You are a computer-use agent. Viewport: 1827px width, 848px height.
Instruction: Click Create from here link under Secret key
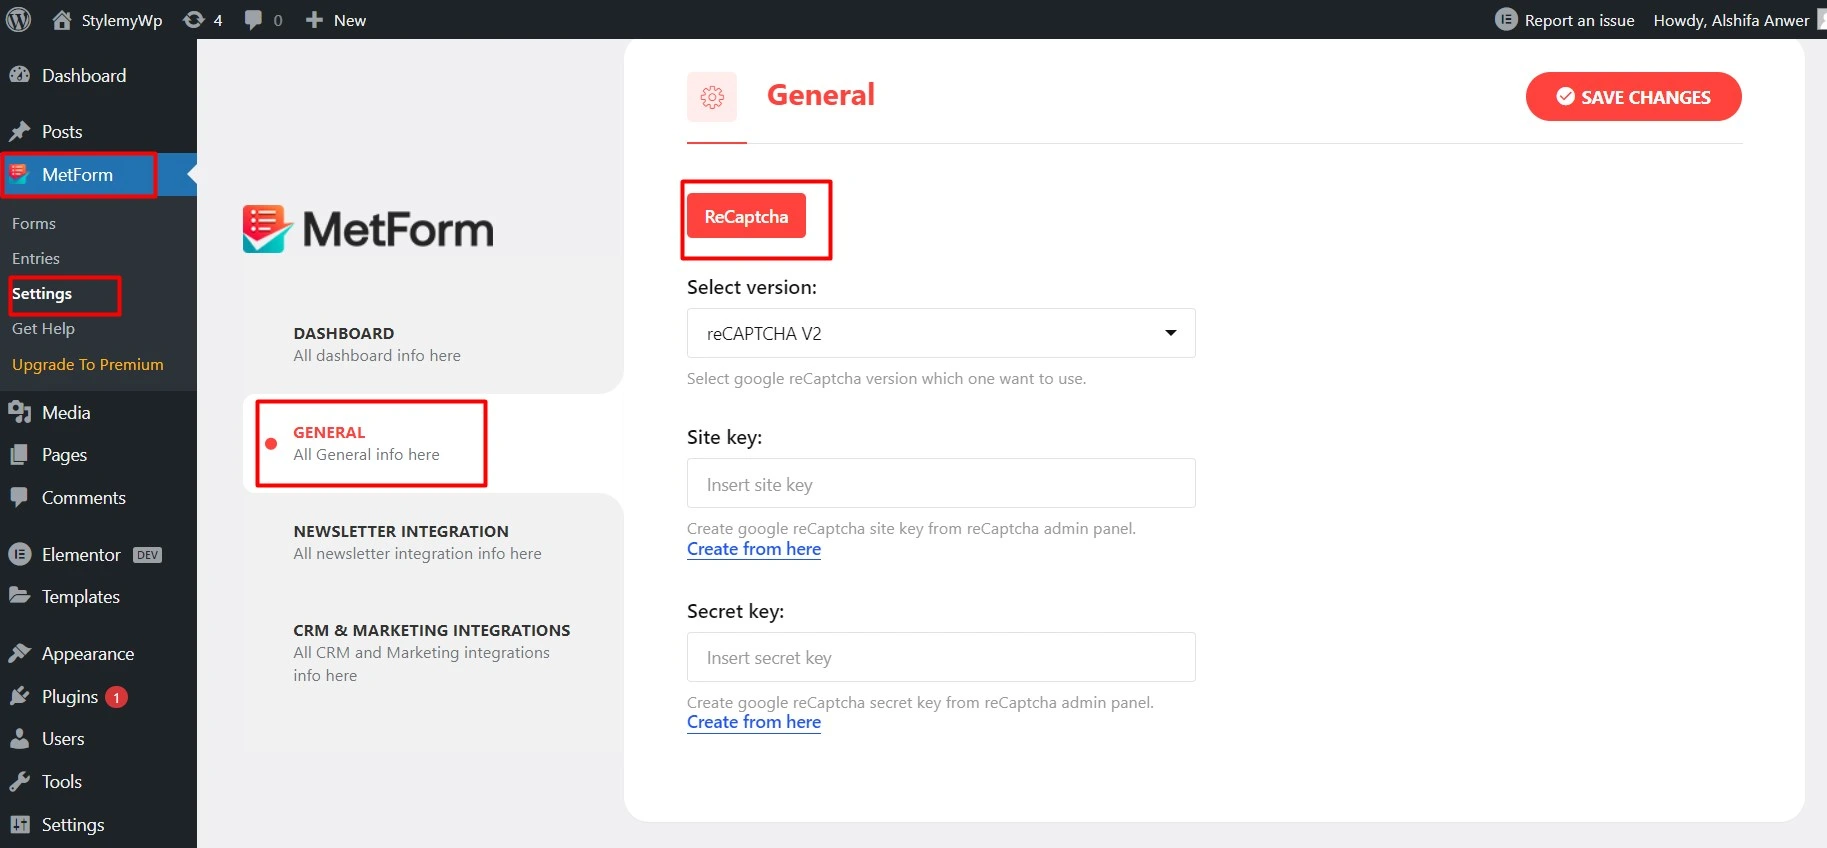(x=754, y=722)
